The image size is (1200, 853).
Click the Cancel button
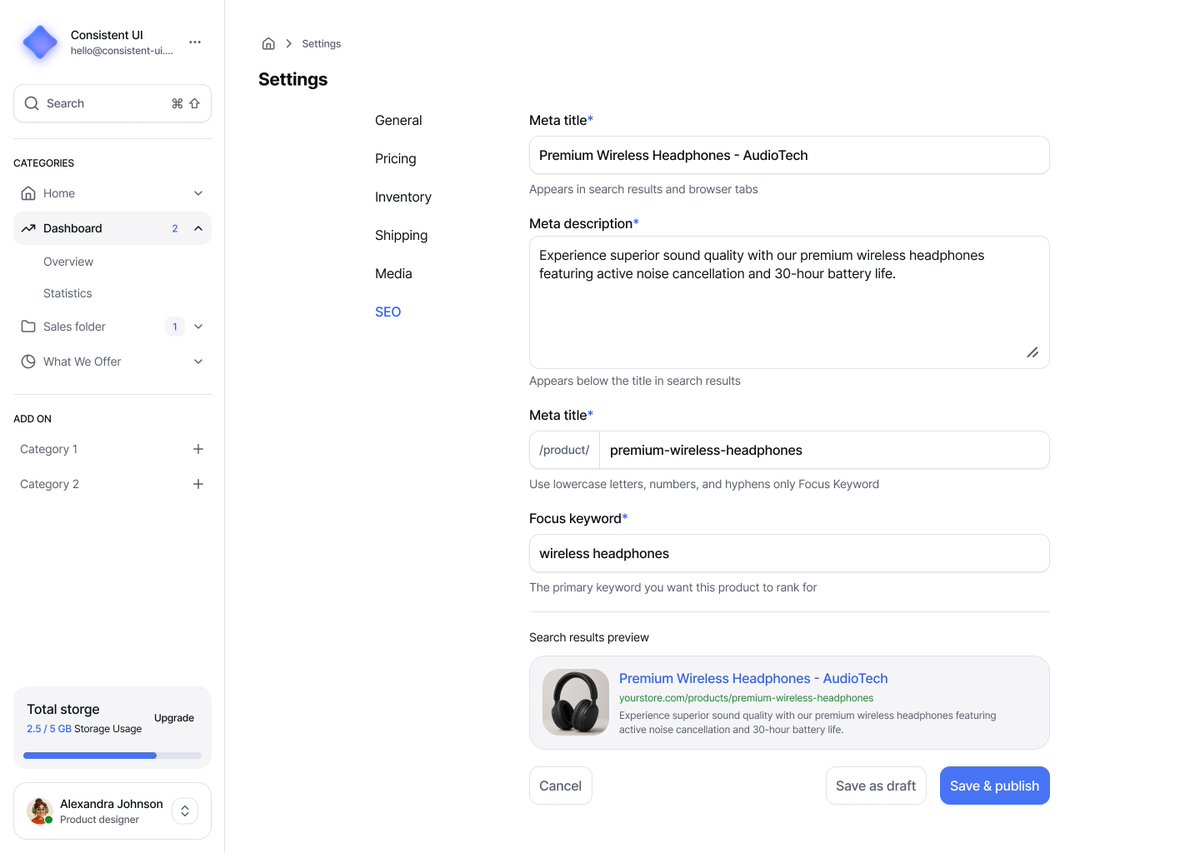560,786
